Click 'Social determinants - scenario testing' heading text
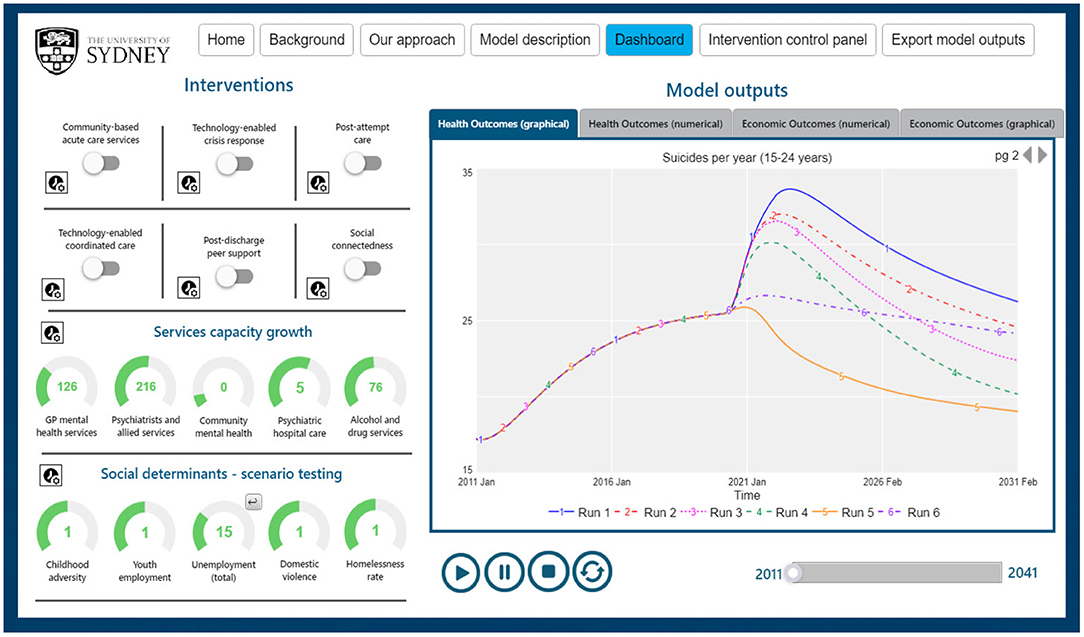 click(221, 474)
